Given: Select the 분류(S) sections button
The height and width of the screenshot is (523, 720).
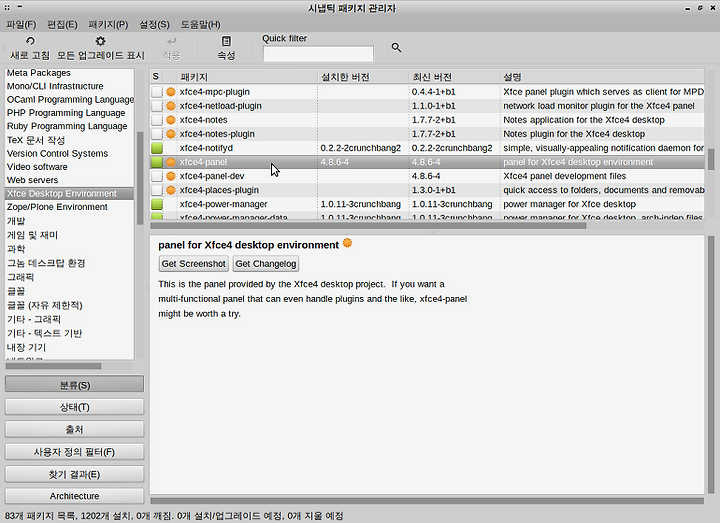Looking at the screenshot, I should [74, 385].
